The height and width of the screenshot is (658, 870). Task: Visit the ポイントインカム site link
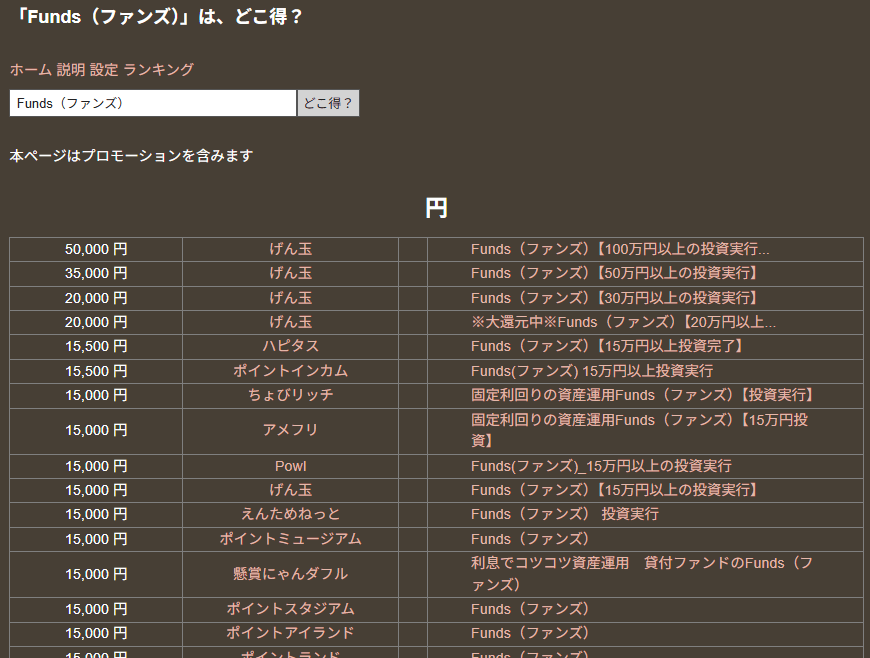290,371
